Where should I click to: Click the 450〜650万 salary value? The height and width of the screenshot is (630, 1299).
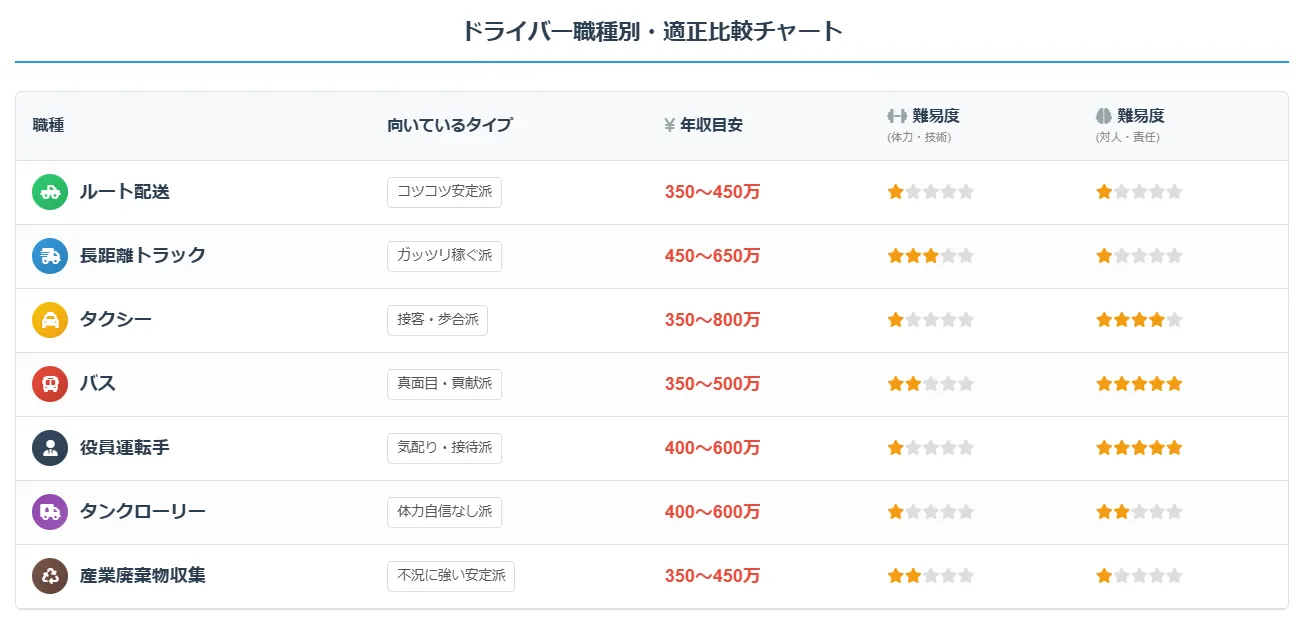tap(712, 256)
